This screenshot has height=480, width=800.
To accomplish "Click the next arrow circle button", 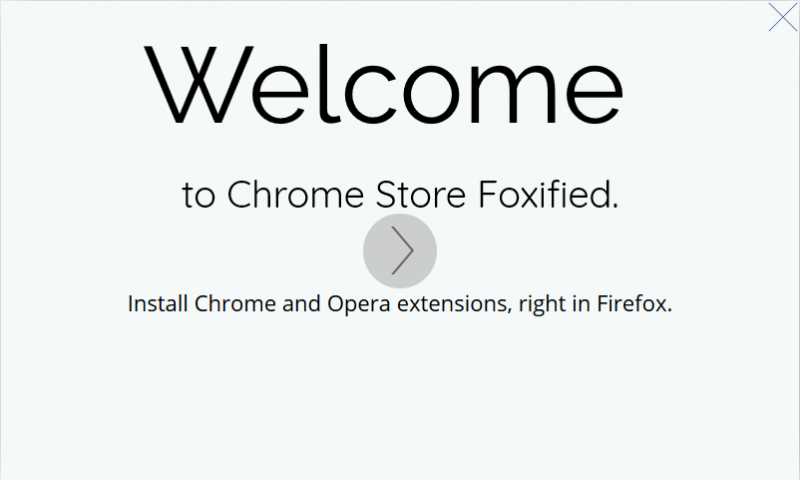I will [400, 251].
